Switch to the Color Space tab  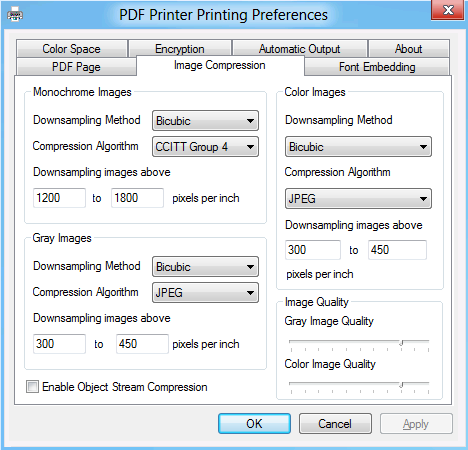tap(72, 49)
